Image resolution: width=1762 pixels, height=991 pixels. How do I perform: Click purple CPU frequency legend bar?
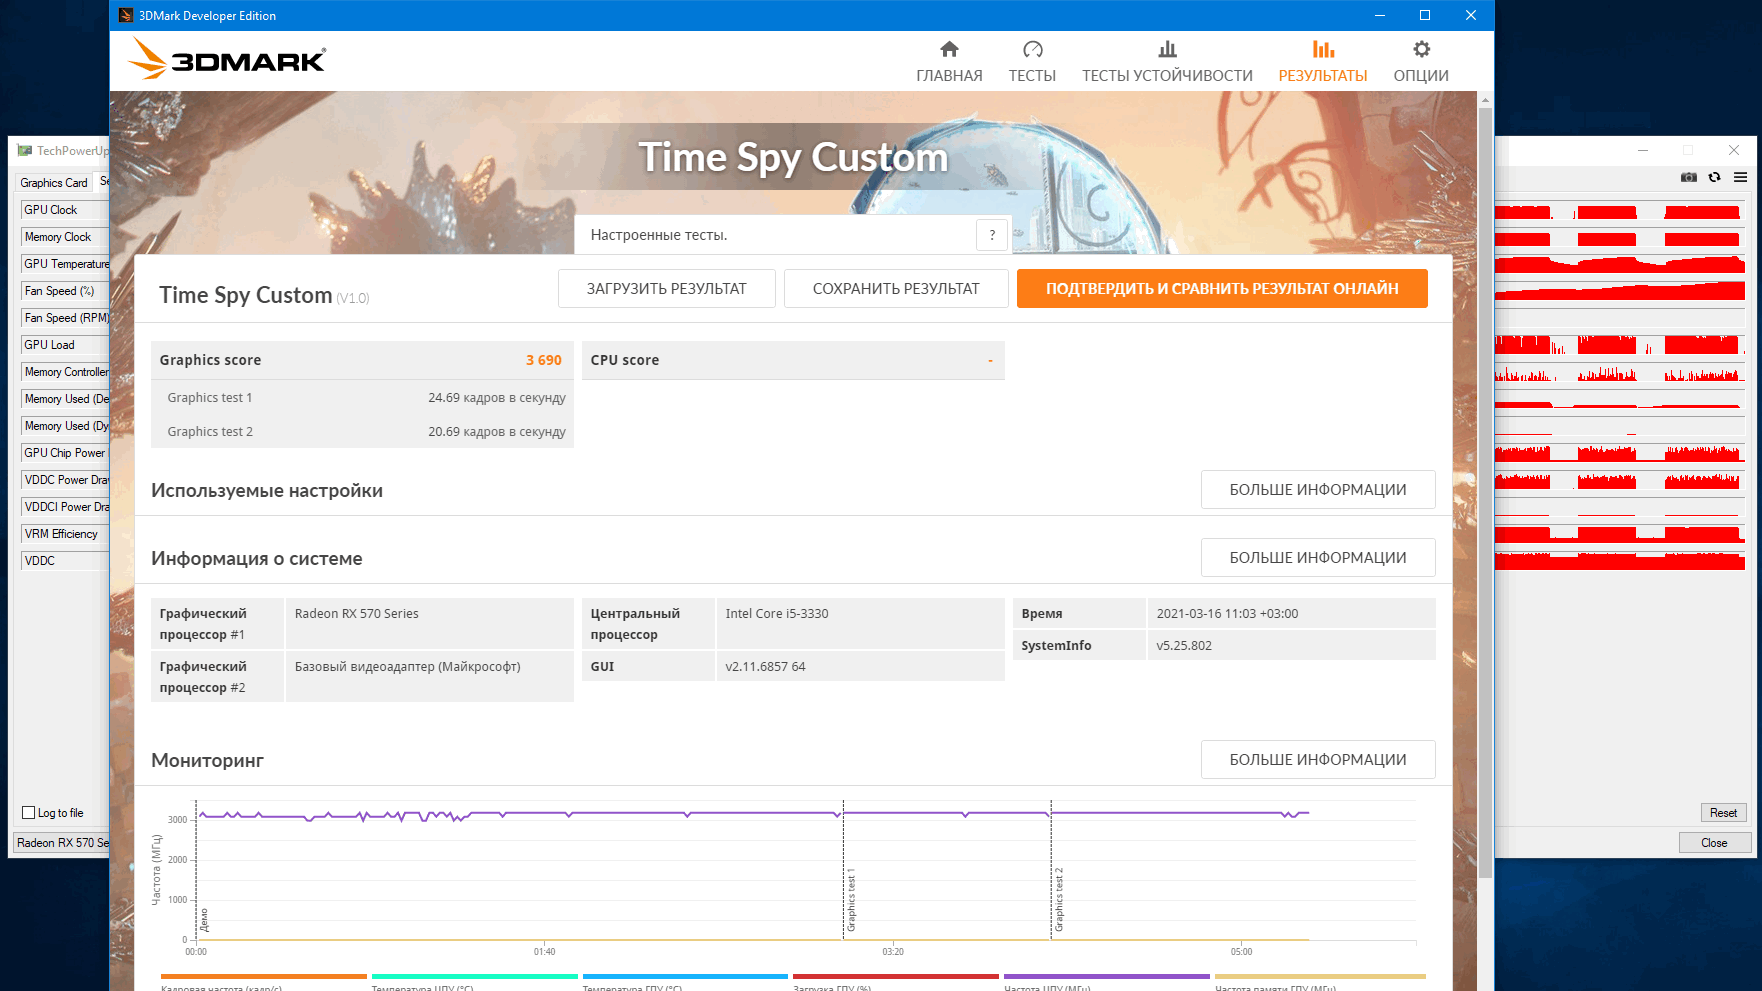(x=1107, y=976)
